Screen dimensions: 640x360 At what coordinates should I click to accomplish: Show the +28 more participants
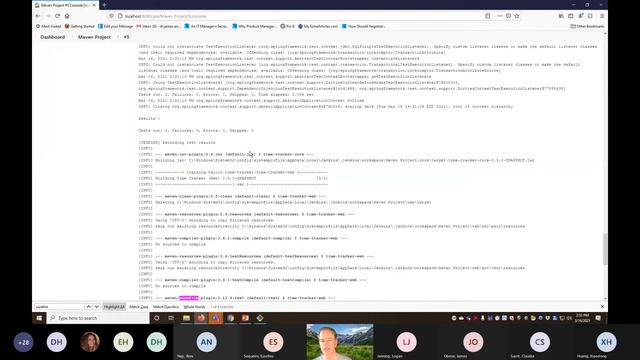[x=24, y=342]
